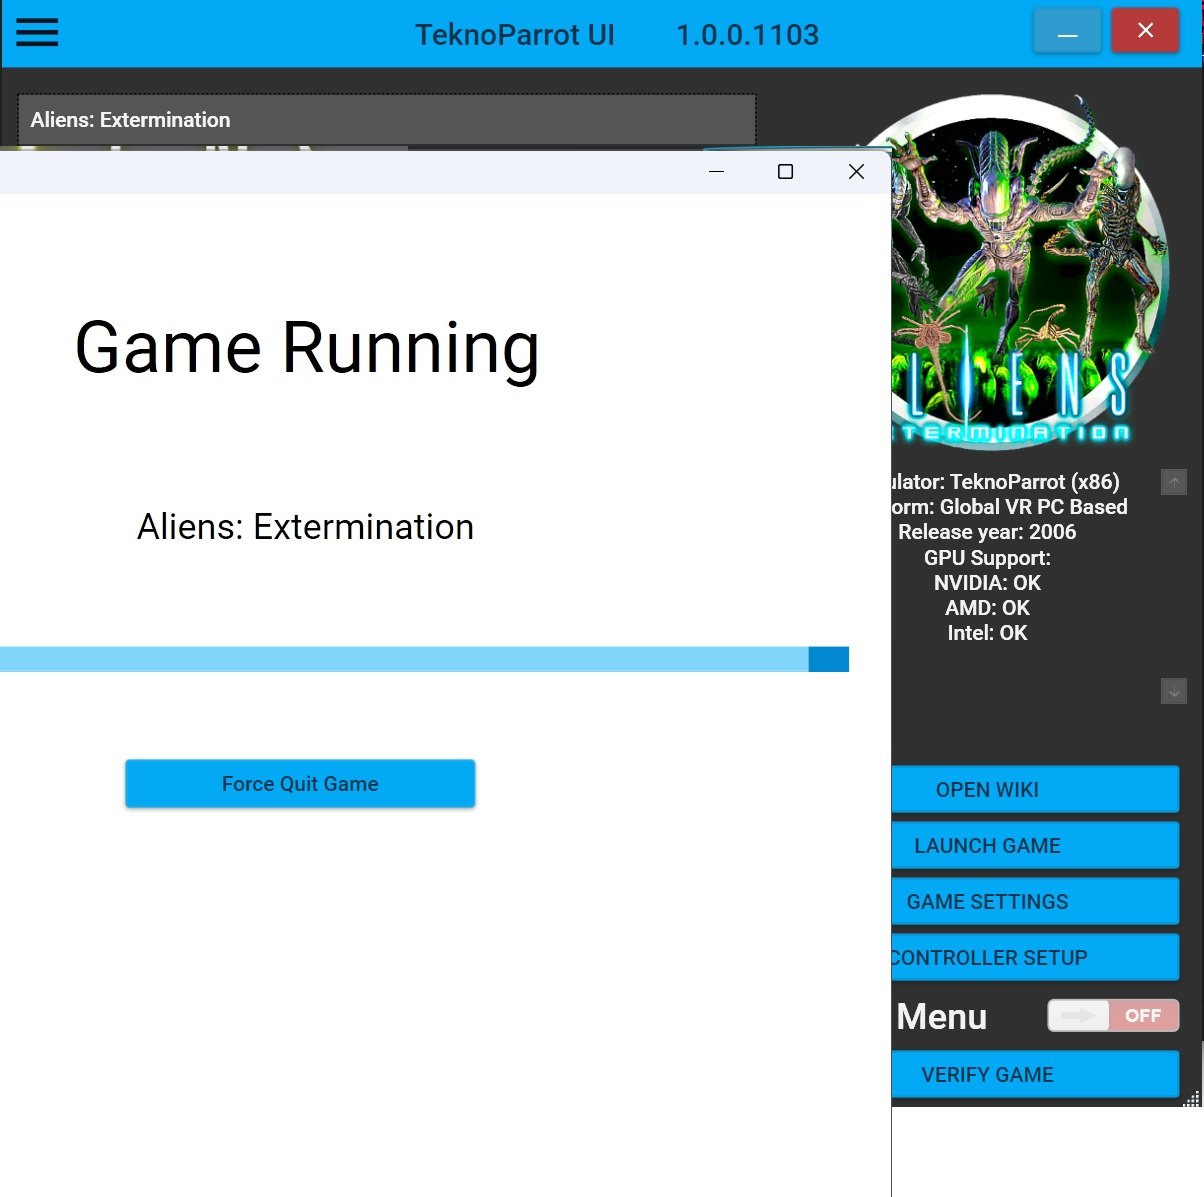Click the game loading progress bar
The width and height of the screenshot is (1204, 1197).
click(x=424, y=659)
